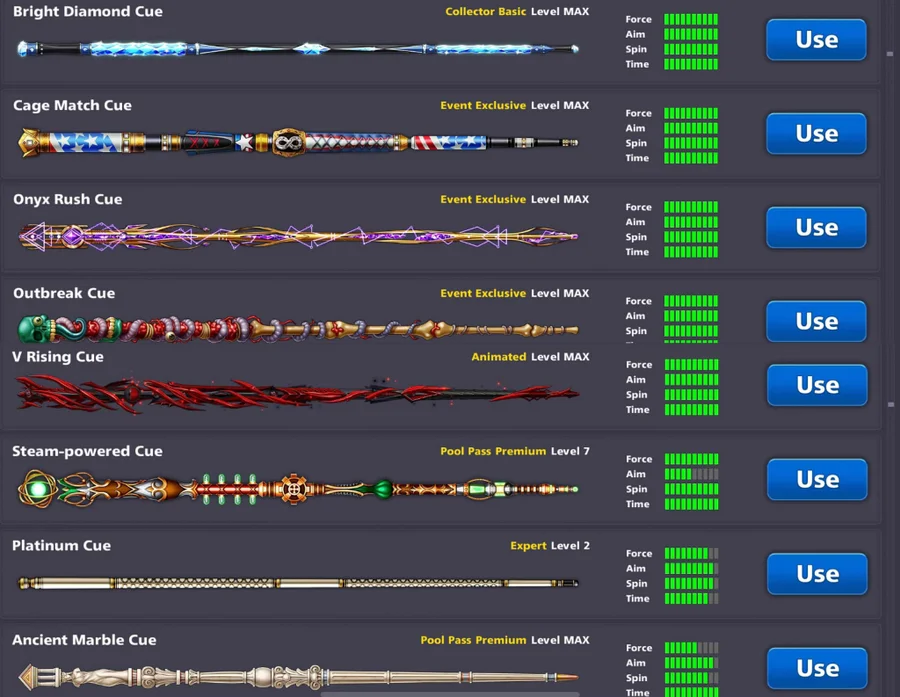
Task: Select the Onyx Rush Cue image
Action: 298,236
